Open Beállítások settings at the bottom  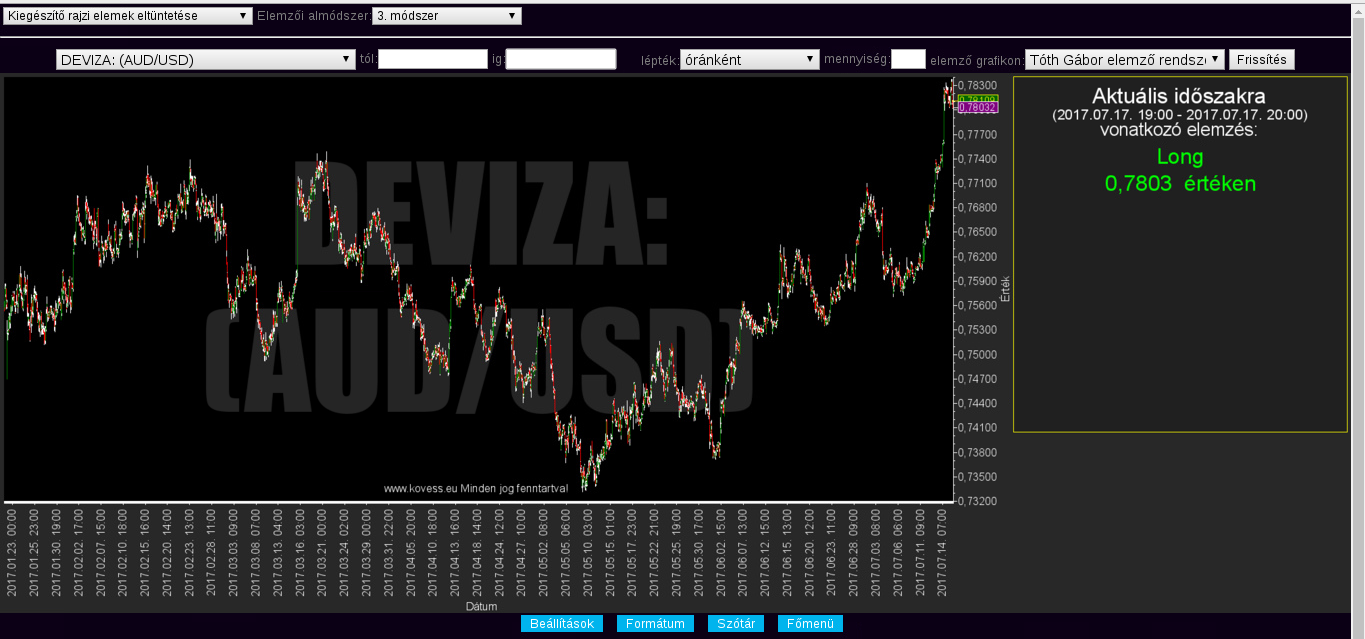click(562, 624)
